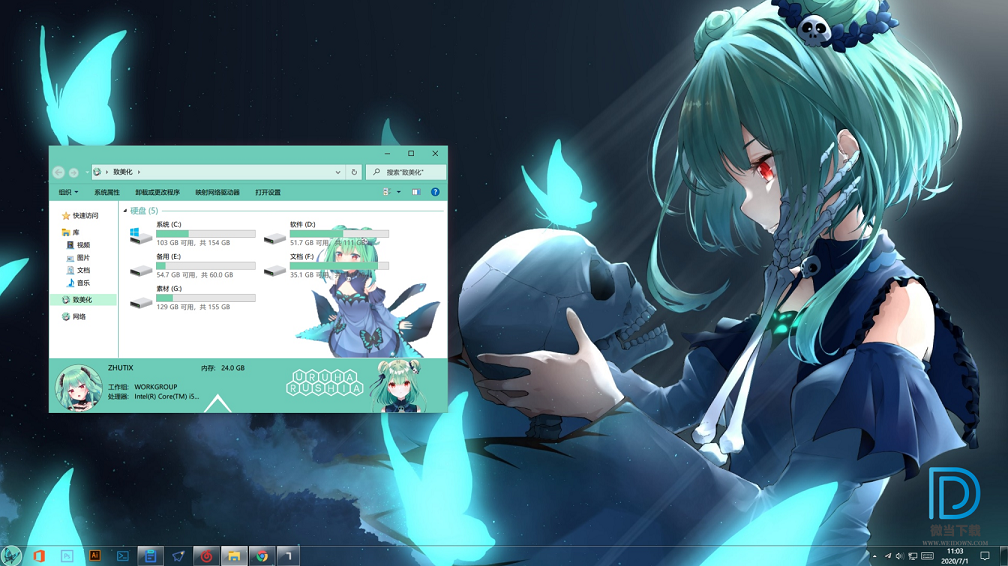Select the 素材 (G:) drive icon
Viewport: 1008px width, 566px height.
coord(141,302)
